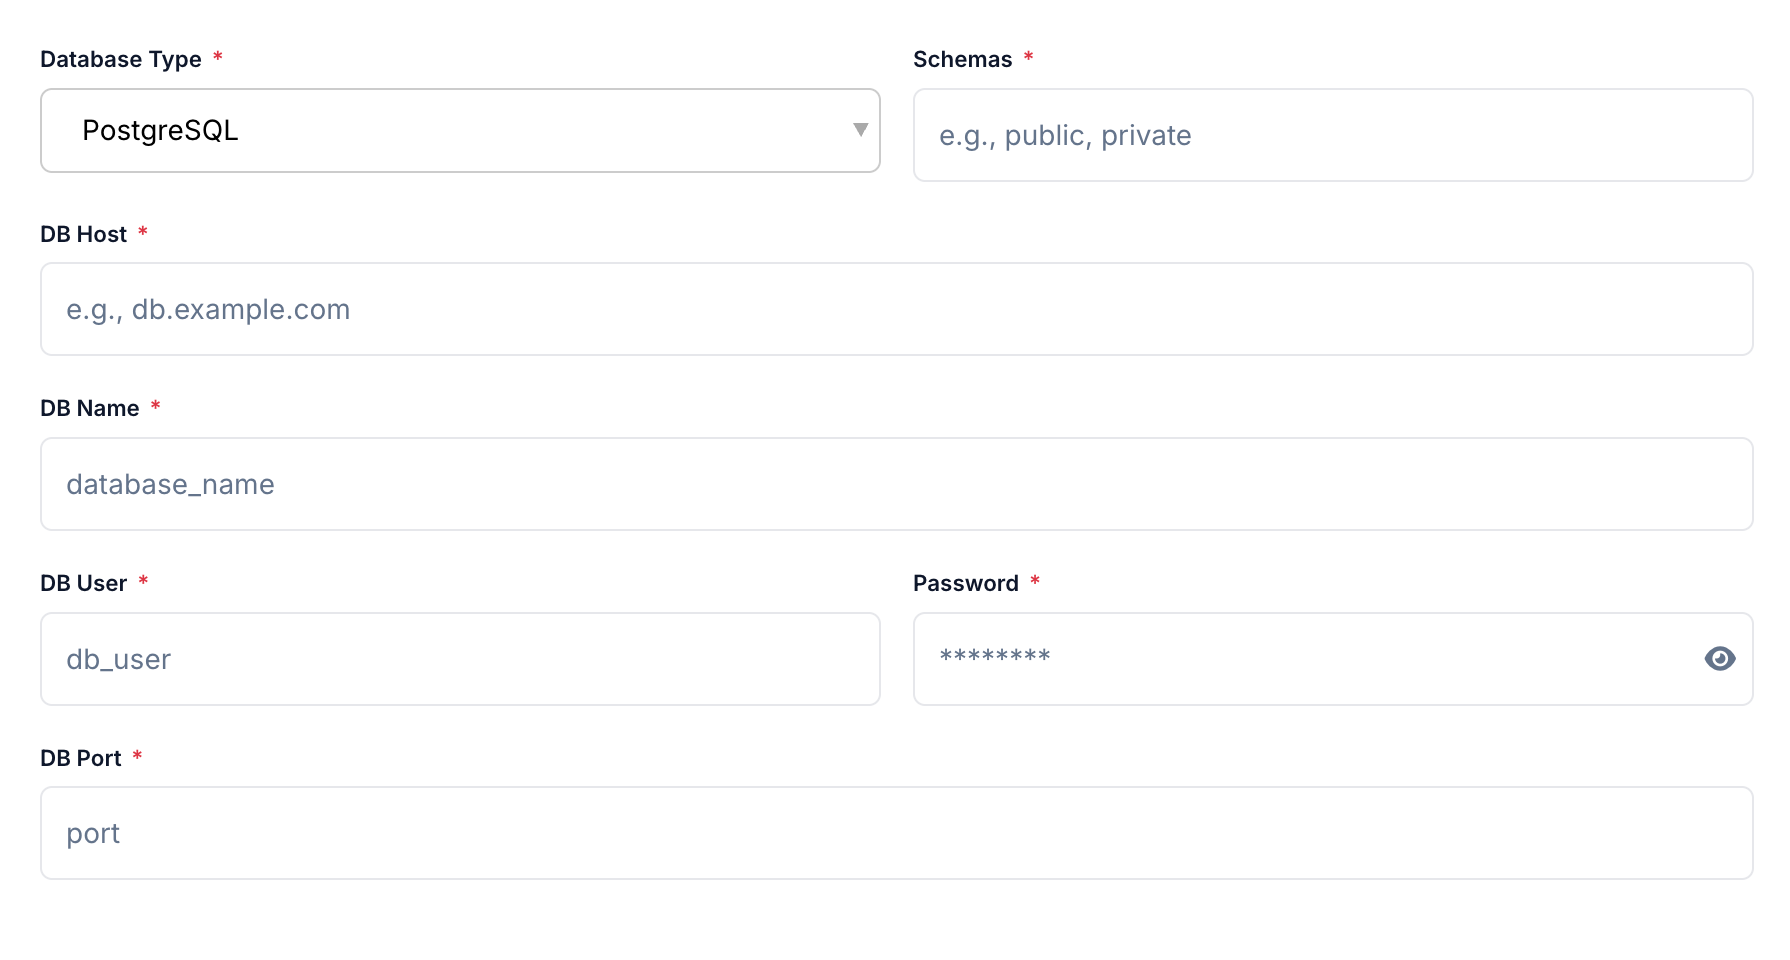
Task: Click the DB Port label
Action: click(x=81, y=757)
